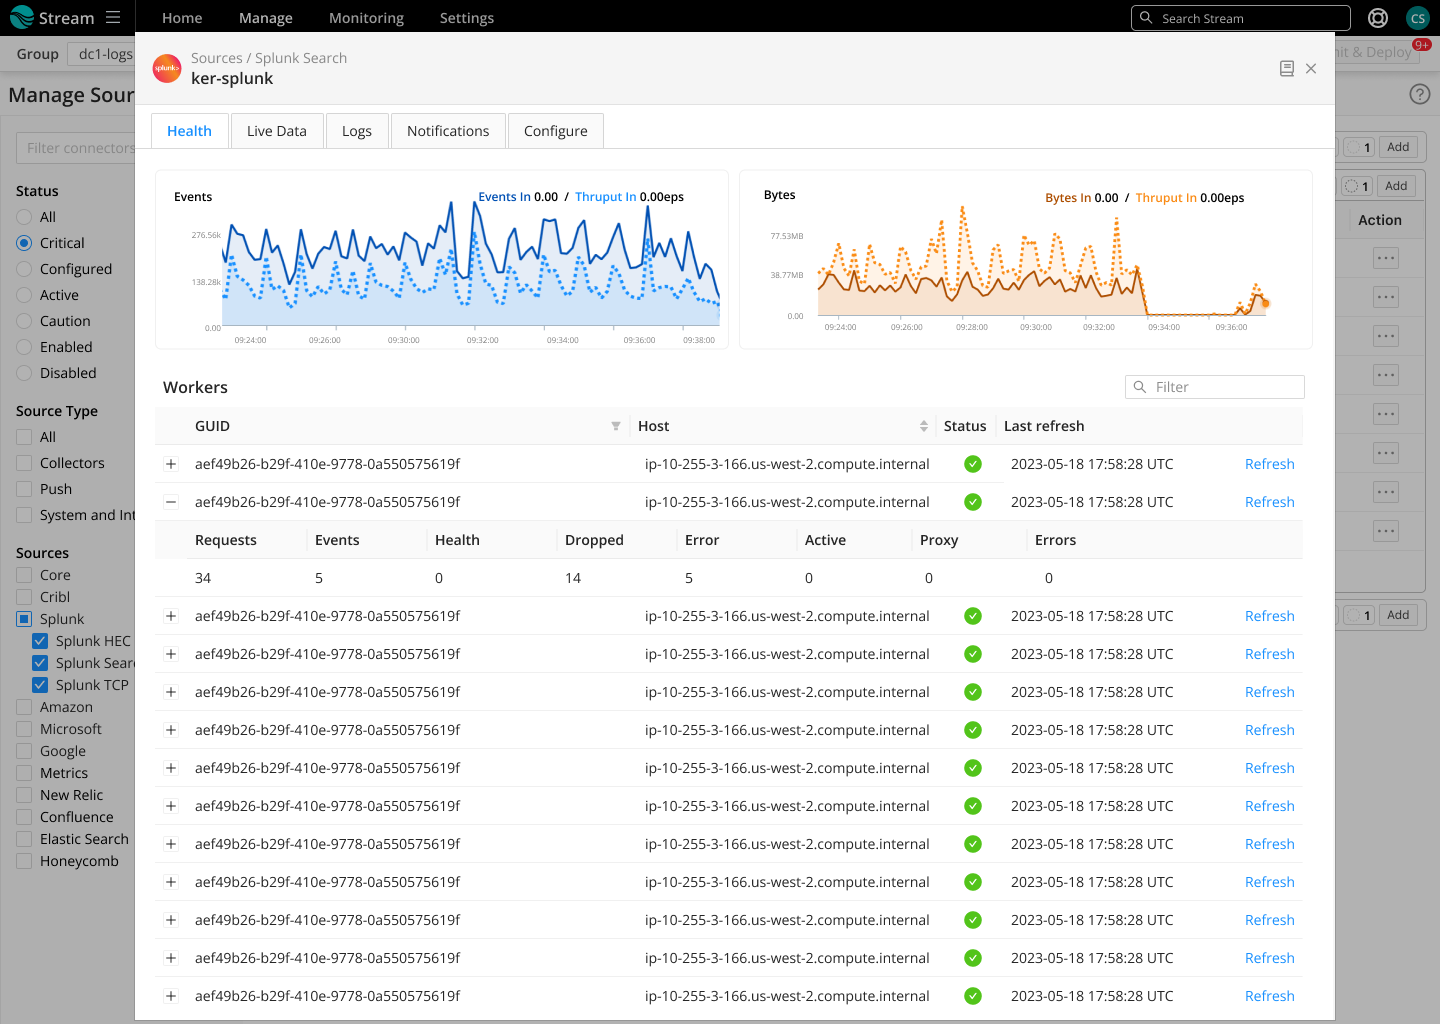Viewport: 1440px width, 1024px height.
Task: Expand the last worker row
Action: (171, 996)
